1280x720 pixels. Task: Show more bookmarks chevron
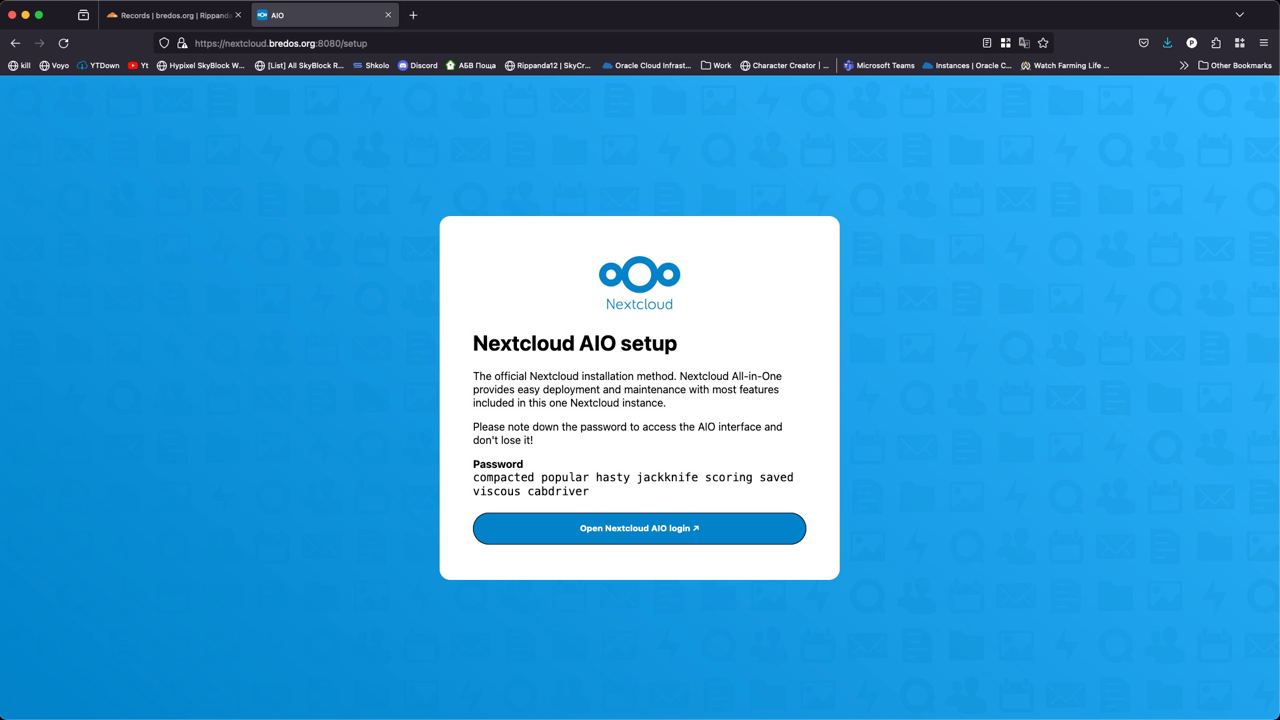coord(1184,65)
